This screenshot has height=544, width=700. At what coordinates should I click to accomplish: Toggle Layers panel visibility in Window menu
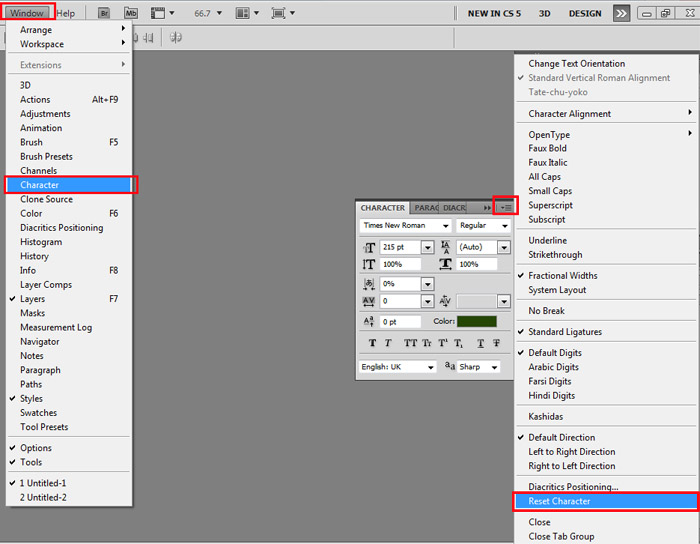(x=32, y=299)
